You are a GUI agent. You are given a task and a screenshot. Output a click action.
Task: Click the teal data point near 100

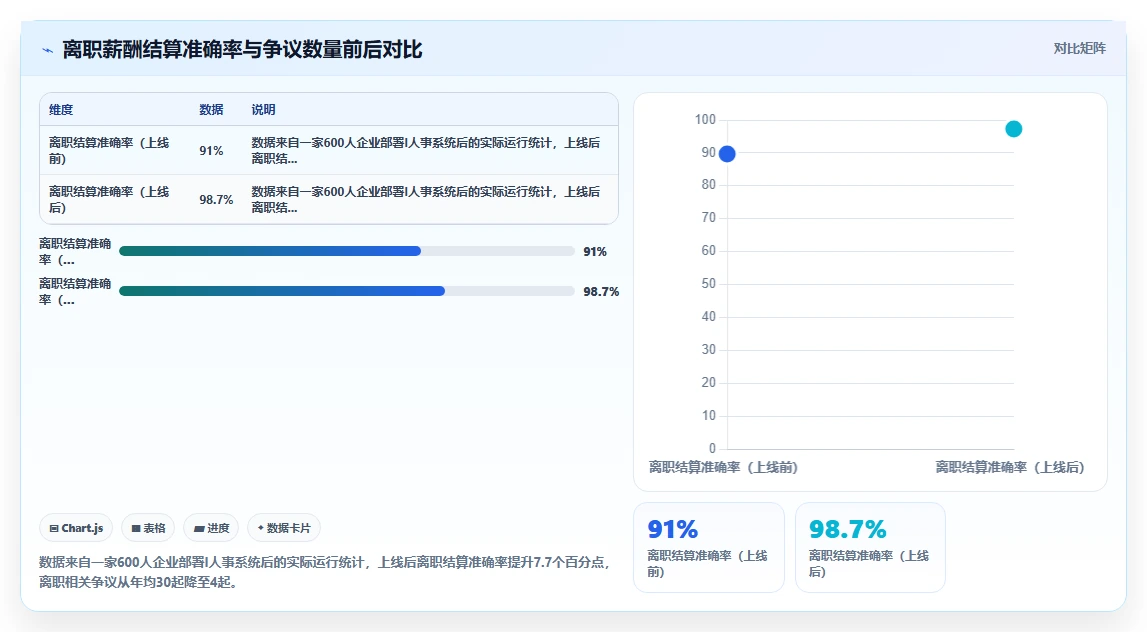point(1014,129)
